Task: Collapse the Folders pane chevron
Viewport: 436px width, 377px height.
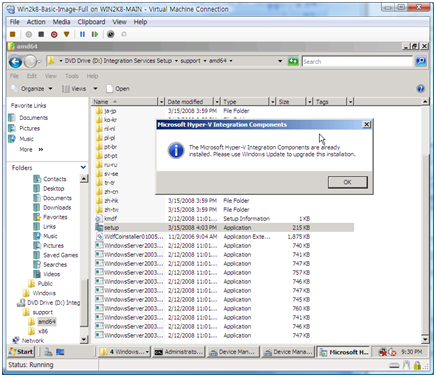Action: [x=83, y=167]
